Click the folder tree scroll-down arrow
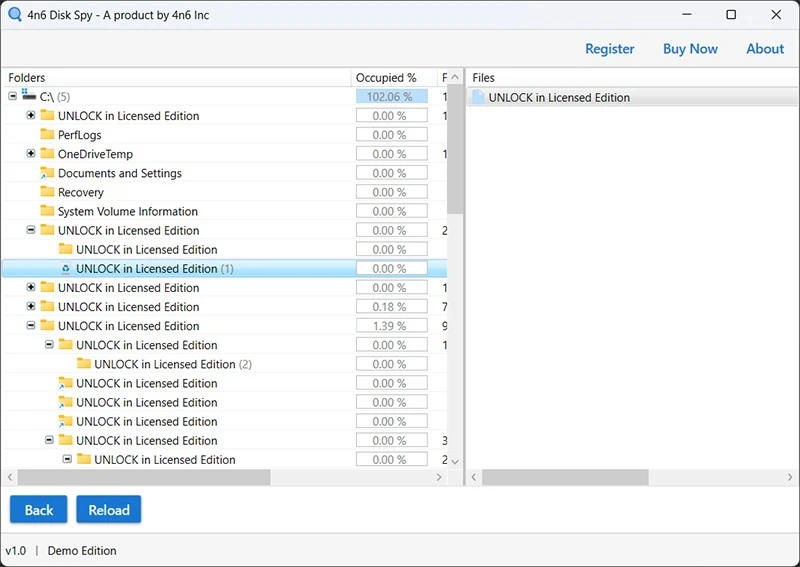The height and width of the screenshot is (567, 800). 455,461
